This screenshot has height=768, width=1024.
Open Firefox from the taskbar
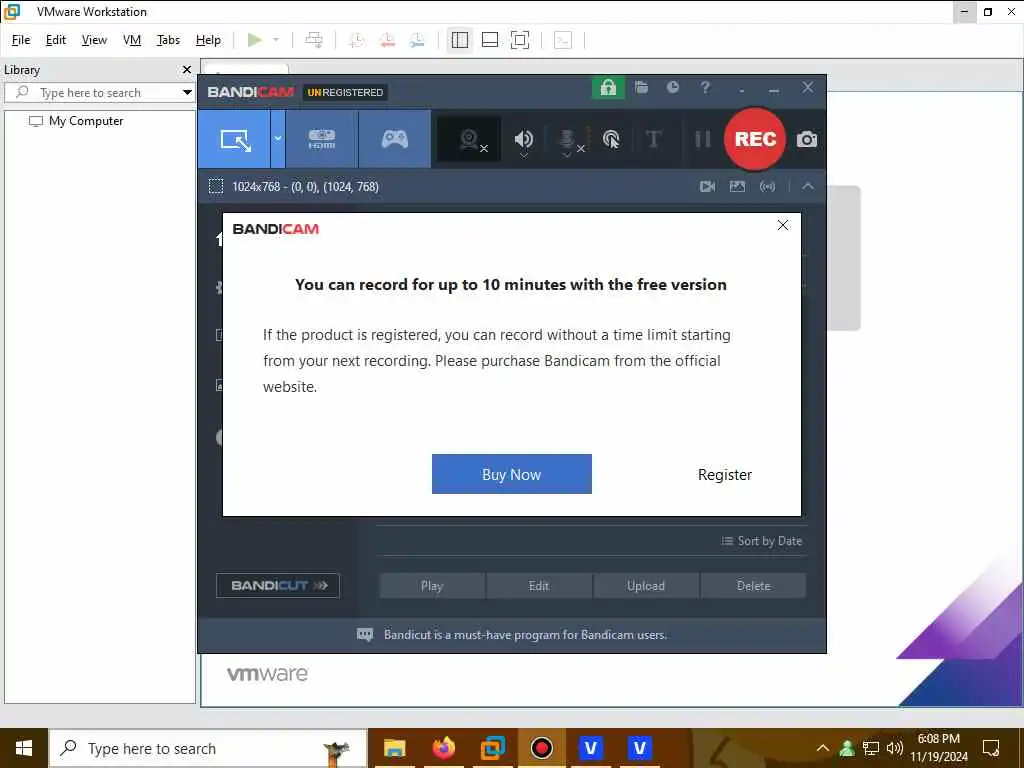[444, 748]
